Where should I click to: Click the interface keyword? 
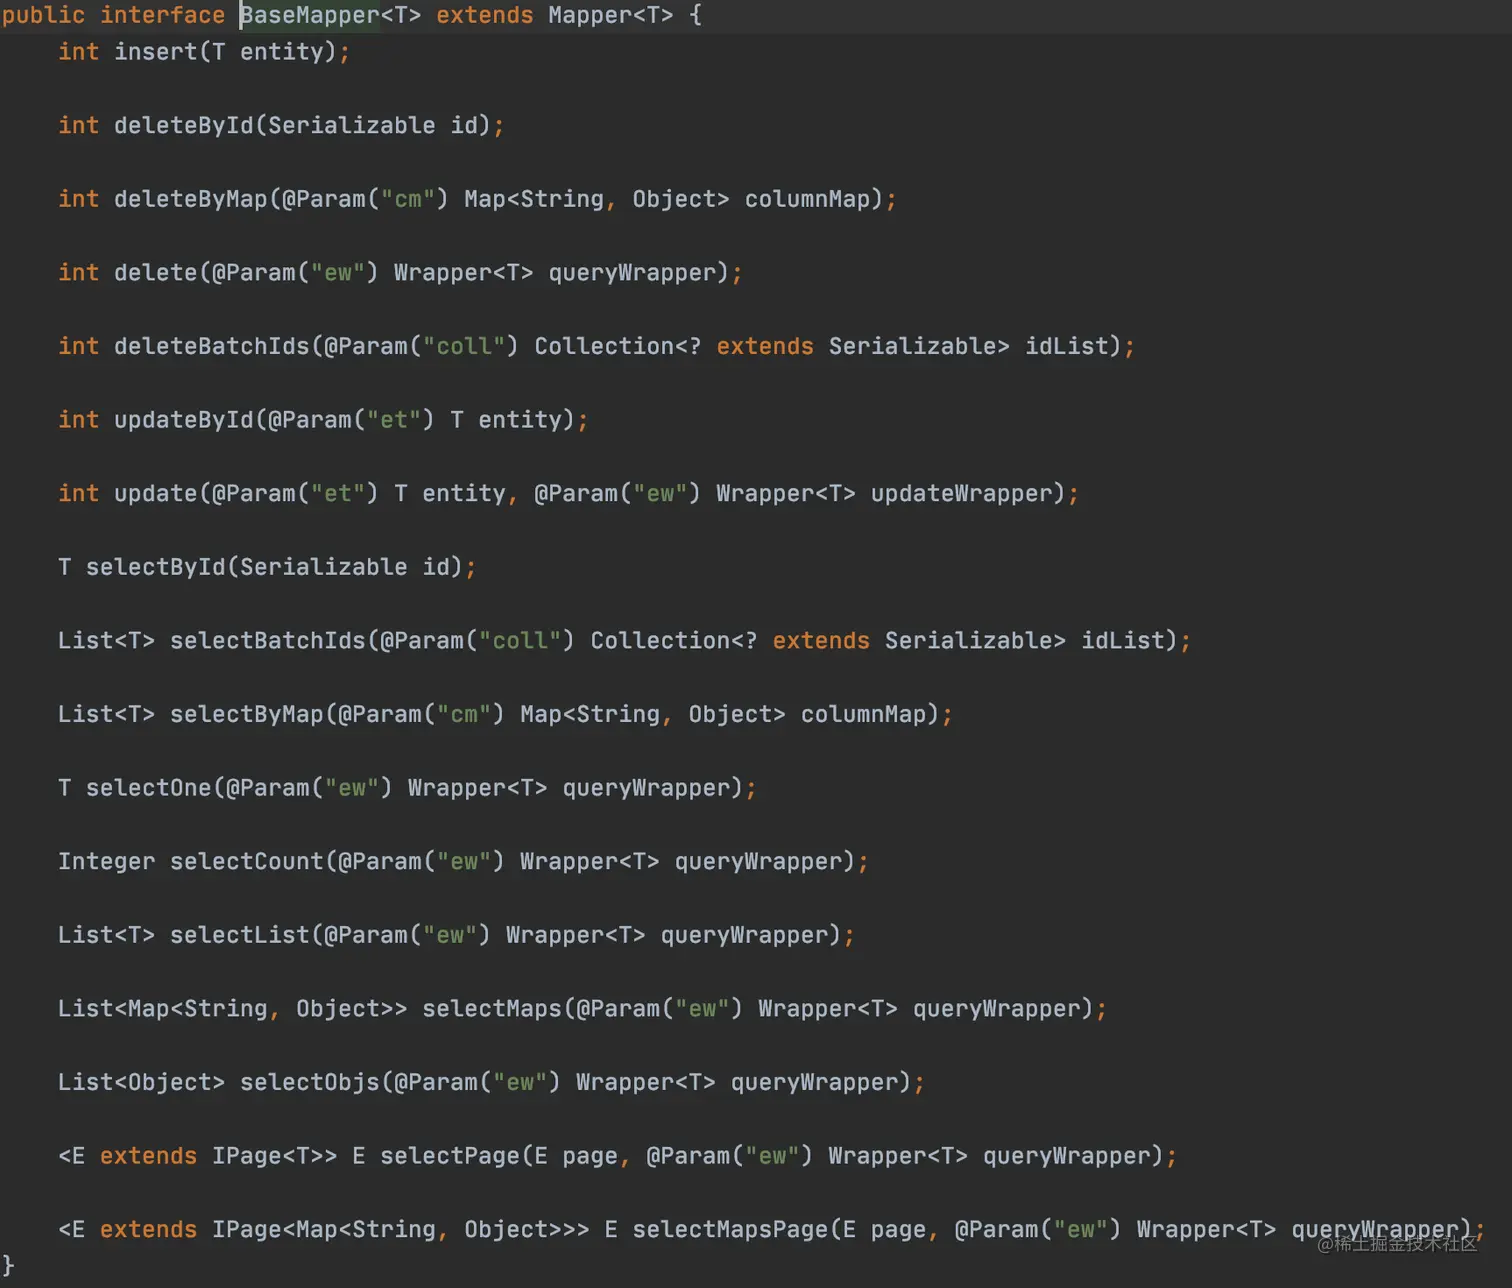pos(163,15)
